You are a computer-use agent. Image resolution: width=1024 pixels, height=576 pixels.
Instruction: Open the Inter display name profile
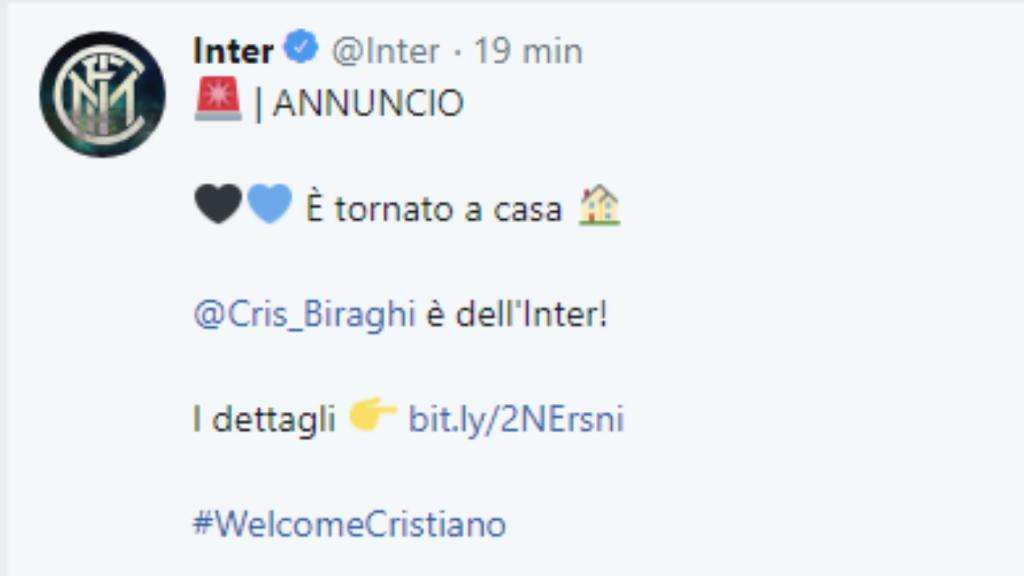233,51
